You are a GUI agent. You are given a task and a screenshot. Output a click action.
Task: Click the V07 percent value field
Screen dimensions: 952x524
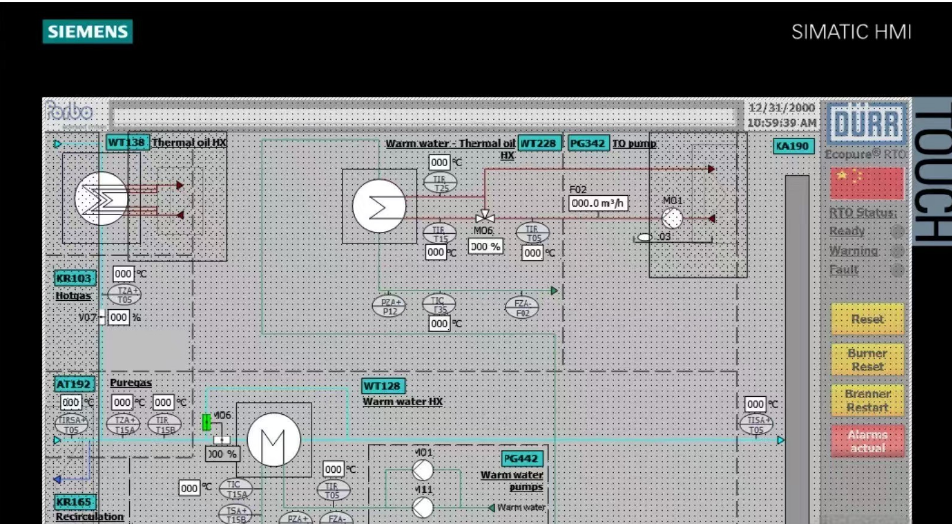(x=118, y=317)
